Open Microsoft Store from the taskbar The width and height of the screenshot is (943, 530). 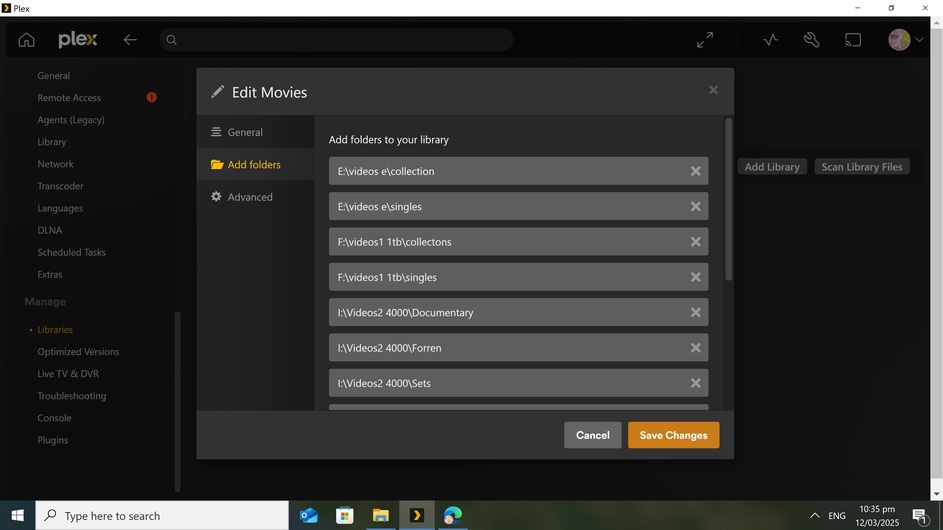tap(345, 516)
